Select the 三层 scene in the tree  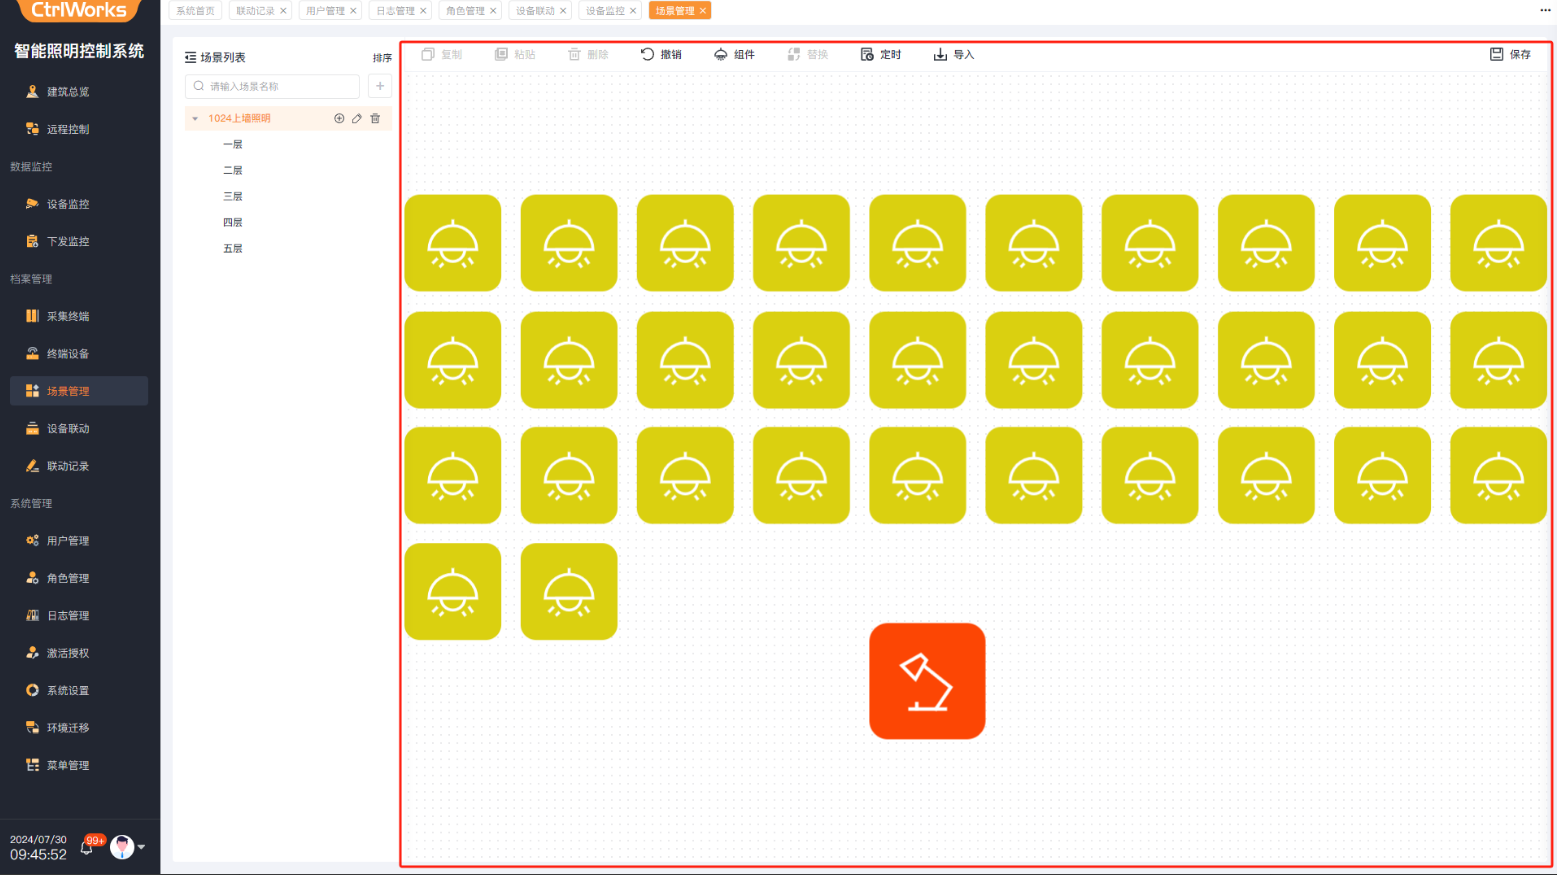tap(233, 196)
